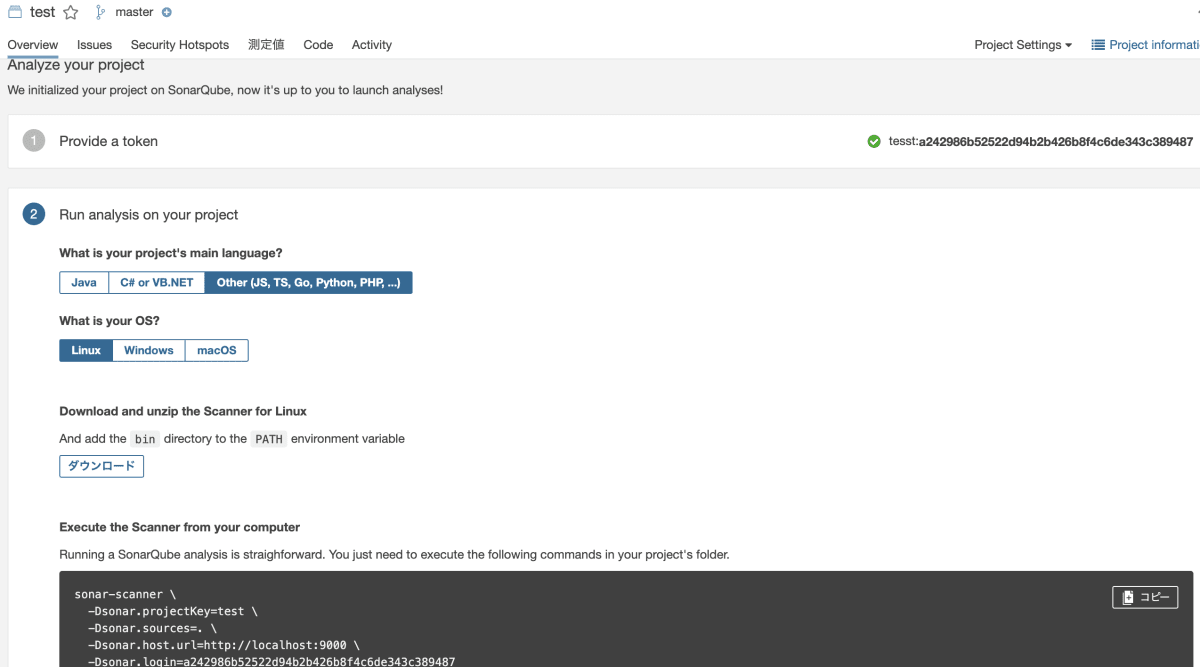Click 'Download and unzip the Scanner for Linux' heading
This screenshot has width=1200, height=667.
[x=183, y=411]
